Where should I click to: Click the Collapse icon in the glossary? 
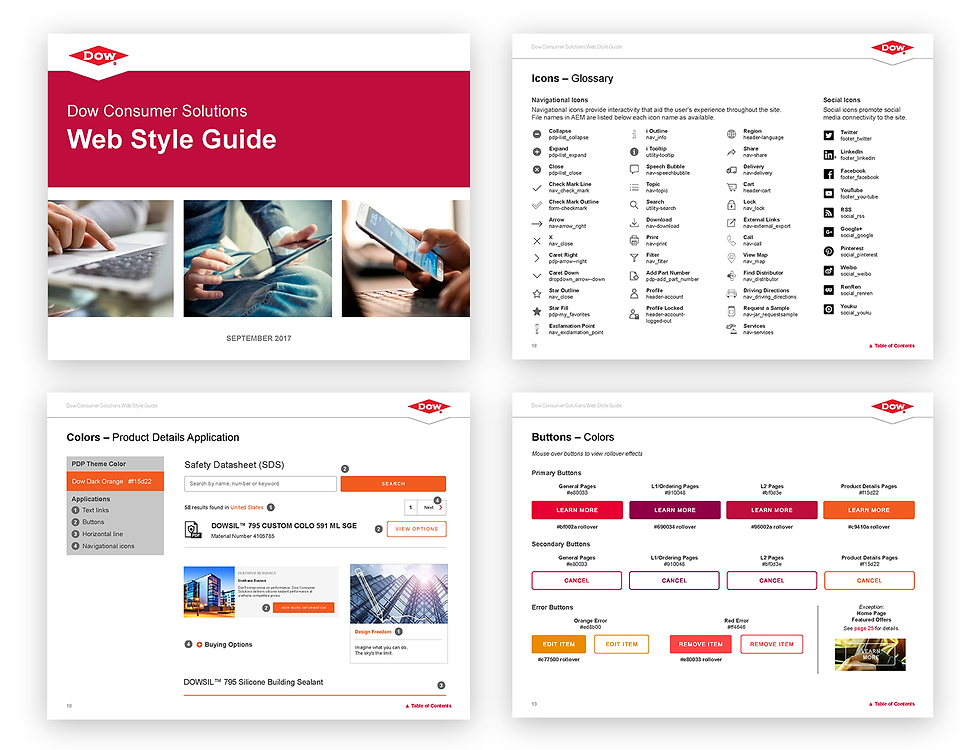pos(537,134)
